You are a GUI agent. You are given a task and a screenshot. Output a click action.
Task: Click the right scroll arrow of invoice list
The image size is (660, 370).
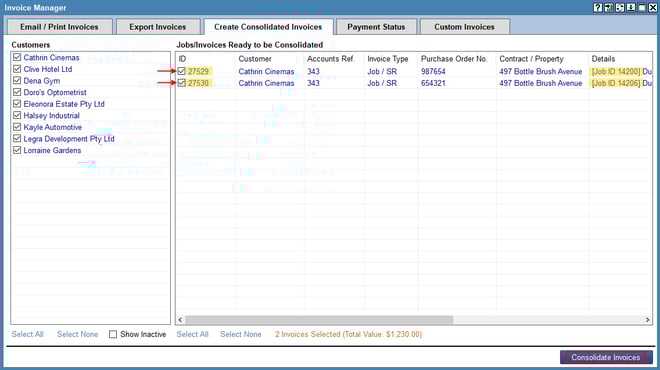[x=647, y=320]
